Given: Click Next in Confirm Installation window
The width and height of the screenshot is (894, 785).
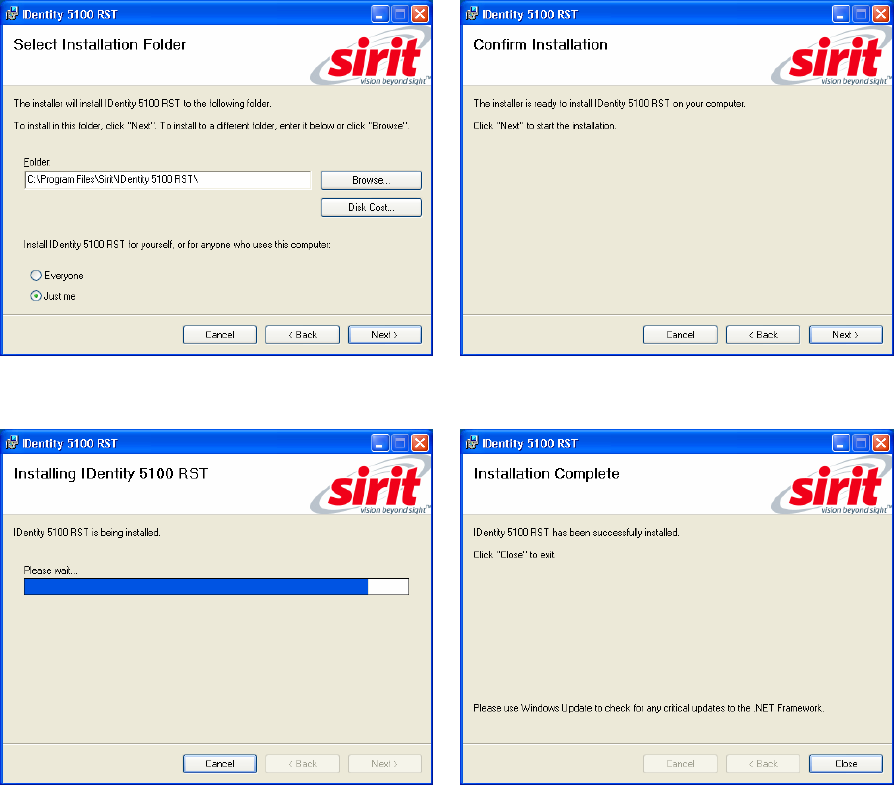Looking at the screenshot, I should pos(846,335).
